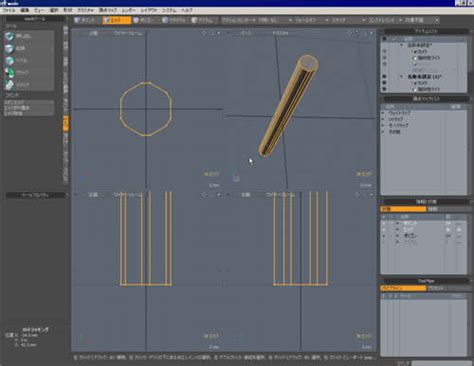474x366 pixels.
Task: Open the 対称 symmetry dropdown
Action: pos(275,20)
